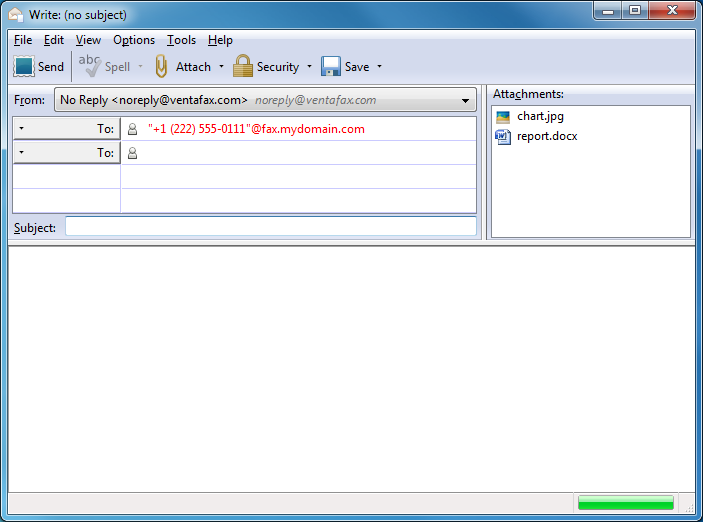The width and height of the screenshot is (703, 522).
Task: Open the Options menu
Action: point(134,40)
